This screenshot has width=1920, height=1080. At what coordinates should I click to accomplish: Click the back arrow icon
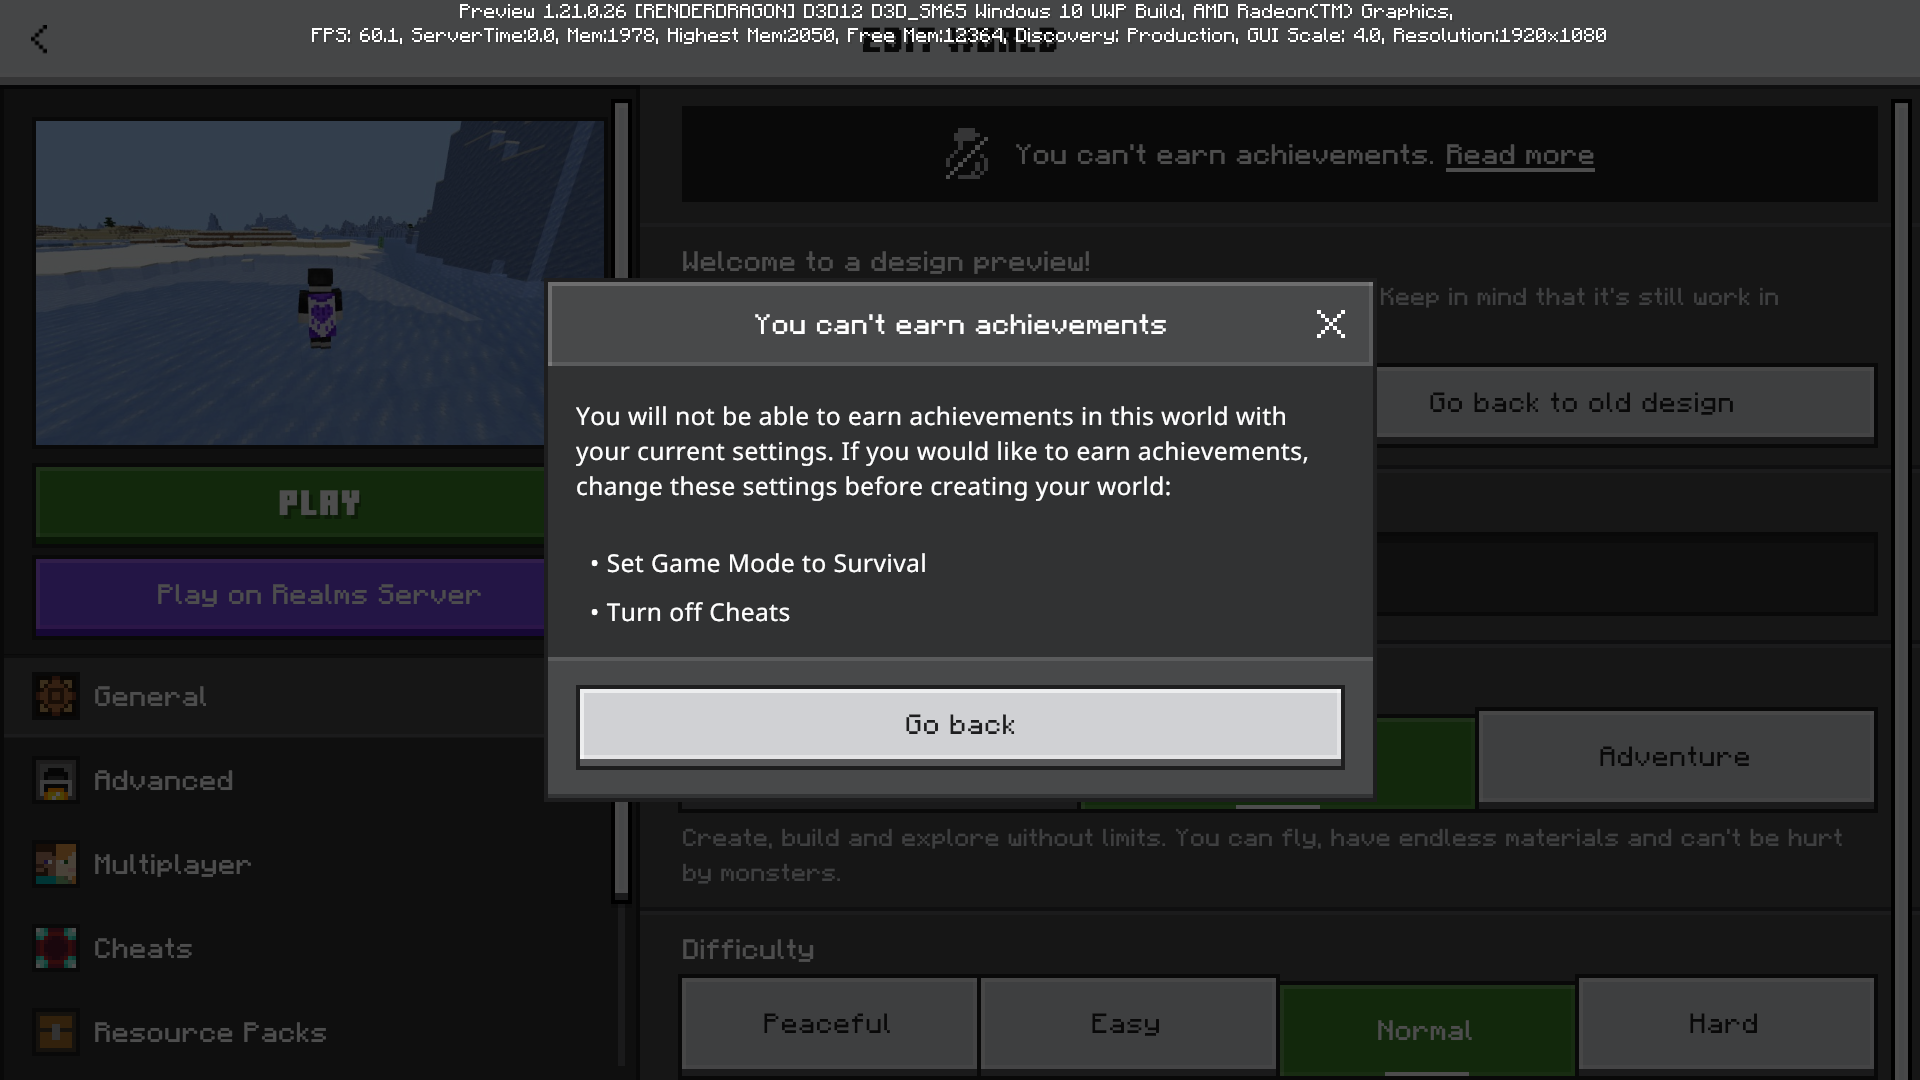(40, 39)
